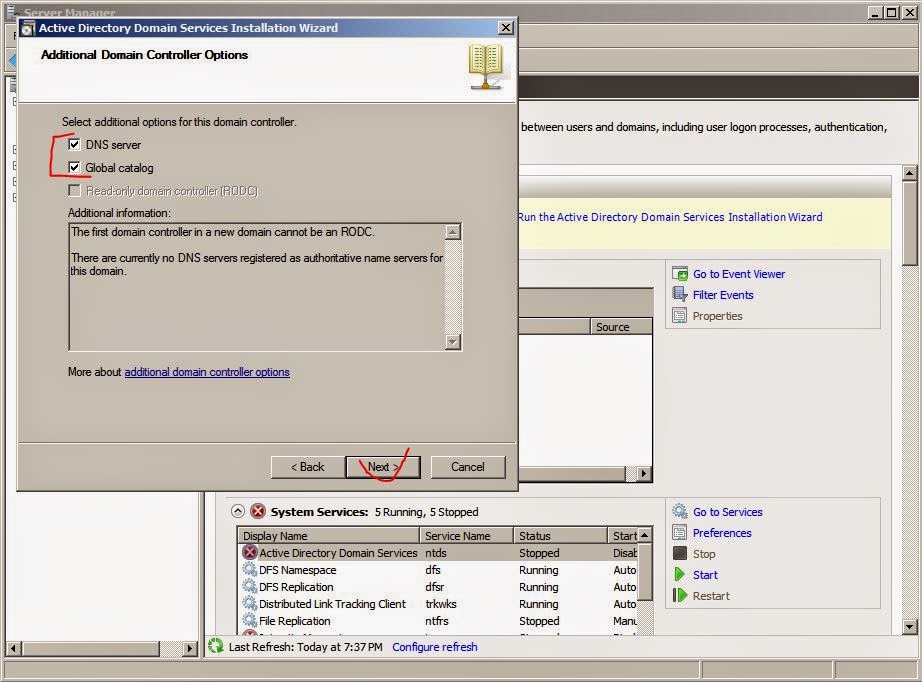Open the Go to Event Viewer link

739,274
